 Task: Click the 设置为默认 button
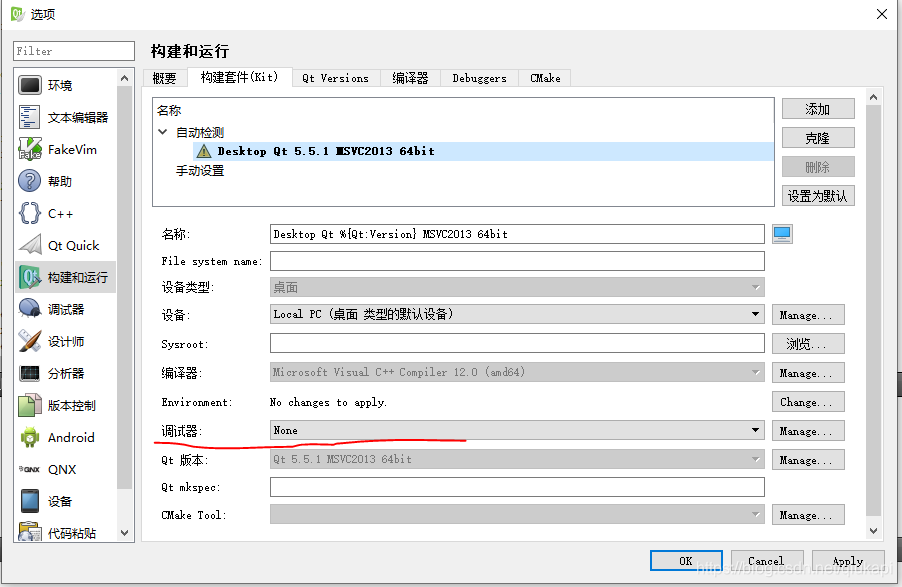coord(818,196)
